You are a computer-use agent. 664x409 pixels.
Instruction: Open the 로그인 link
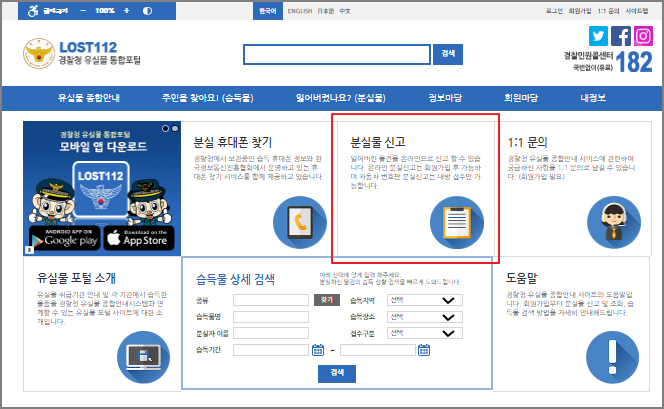pyautogui.click(x=554, y=11)
